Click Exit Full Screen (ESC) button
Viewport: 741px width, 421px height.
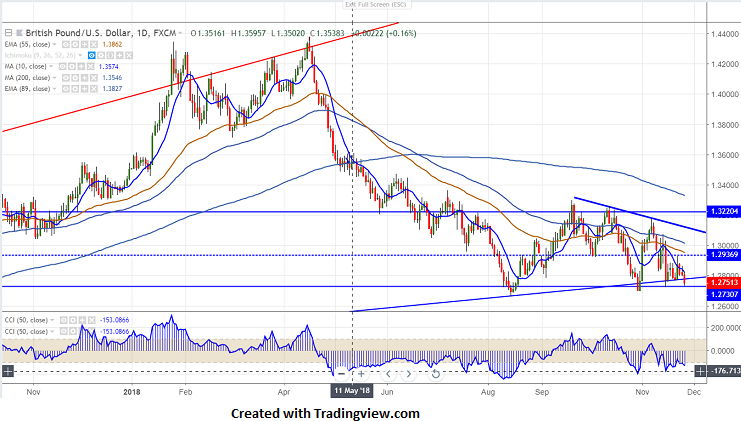[376, 5]
